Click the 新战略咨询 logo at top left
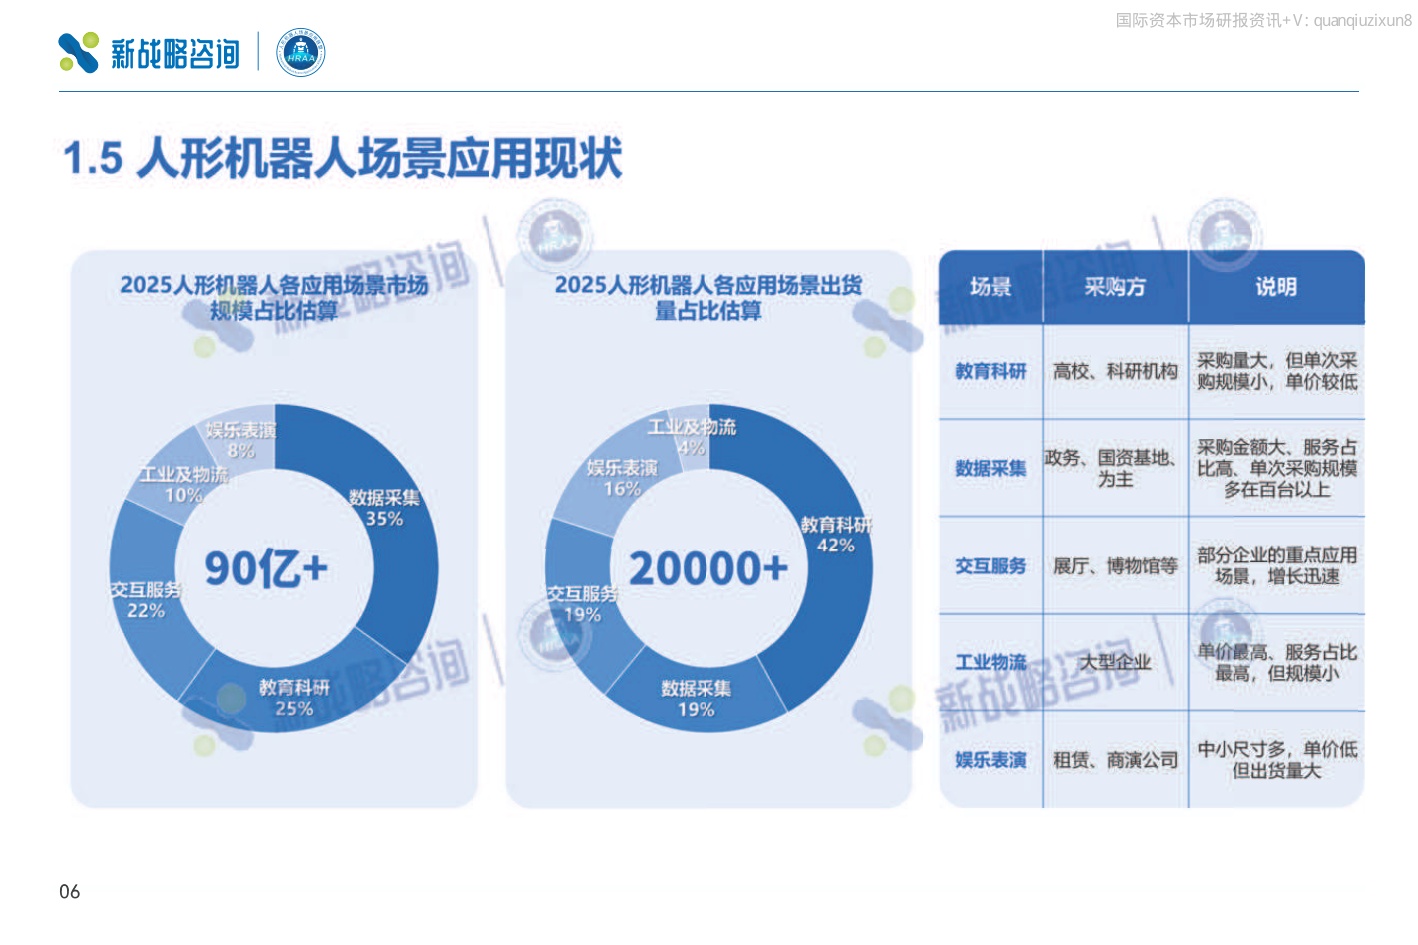Screen dimensions: 1418x945 tap(149, 53)
